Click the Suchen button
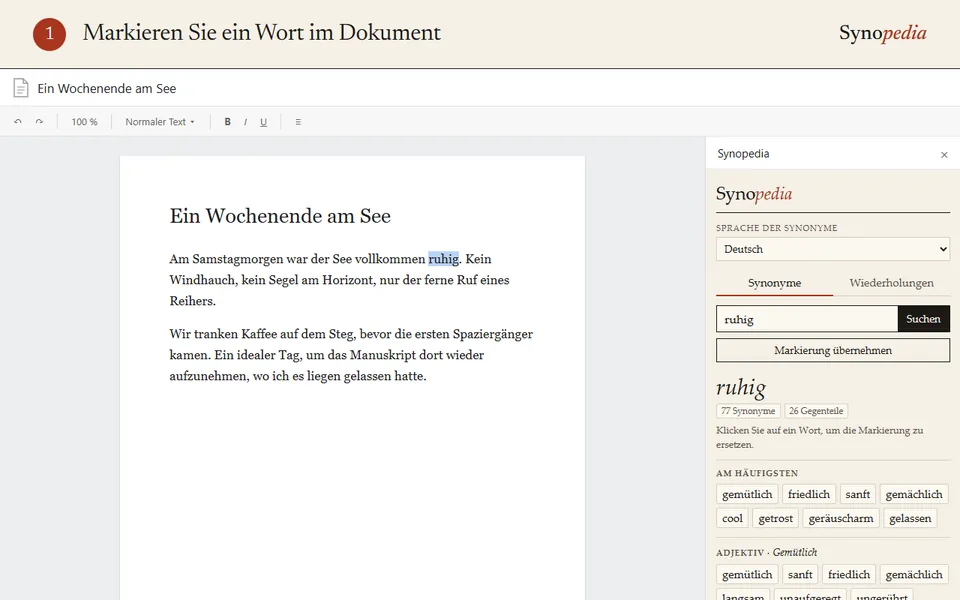 pos(923,319)
